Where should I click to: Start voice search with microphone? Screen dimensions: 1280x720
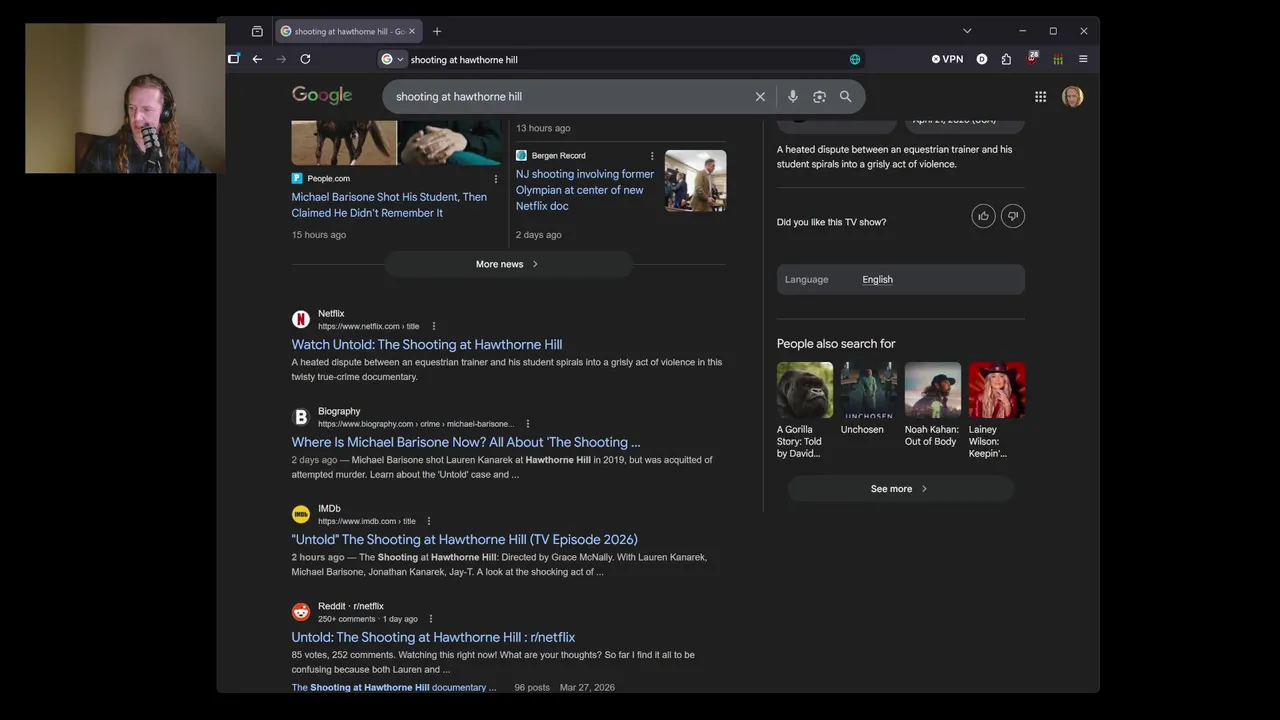(x=793, y=96)
